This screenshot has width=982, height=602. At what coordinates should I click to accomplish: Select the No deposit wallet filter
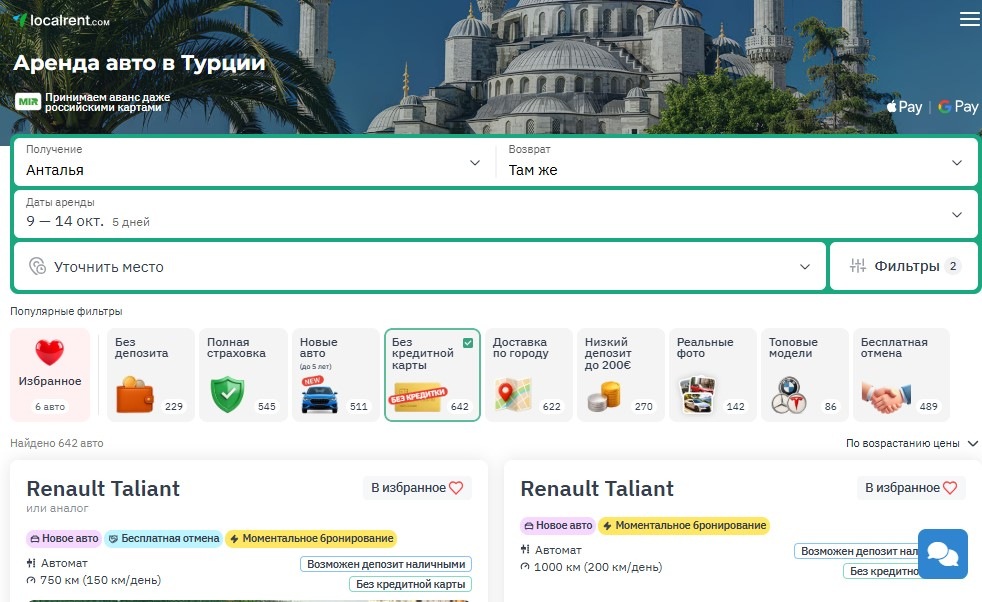click(150, 375)
